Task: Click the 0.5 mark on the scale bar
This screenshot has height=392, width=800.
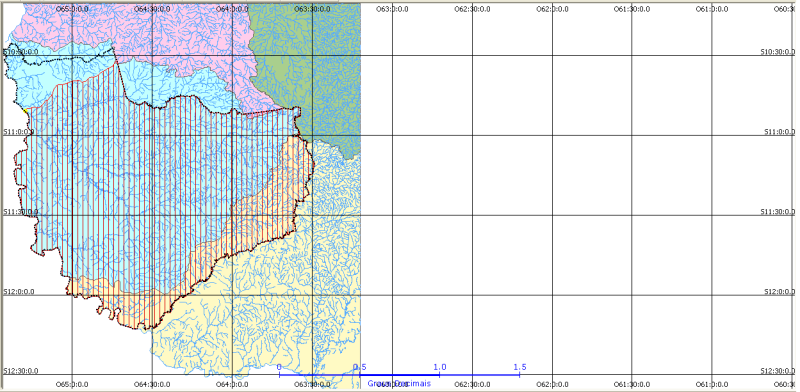Action: point(360,367)
